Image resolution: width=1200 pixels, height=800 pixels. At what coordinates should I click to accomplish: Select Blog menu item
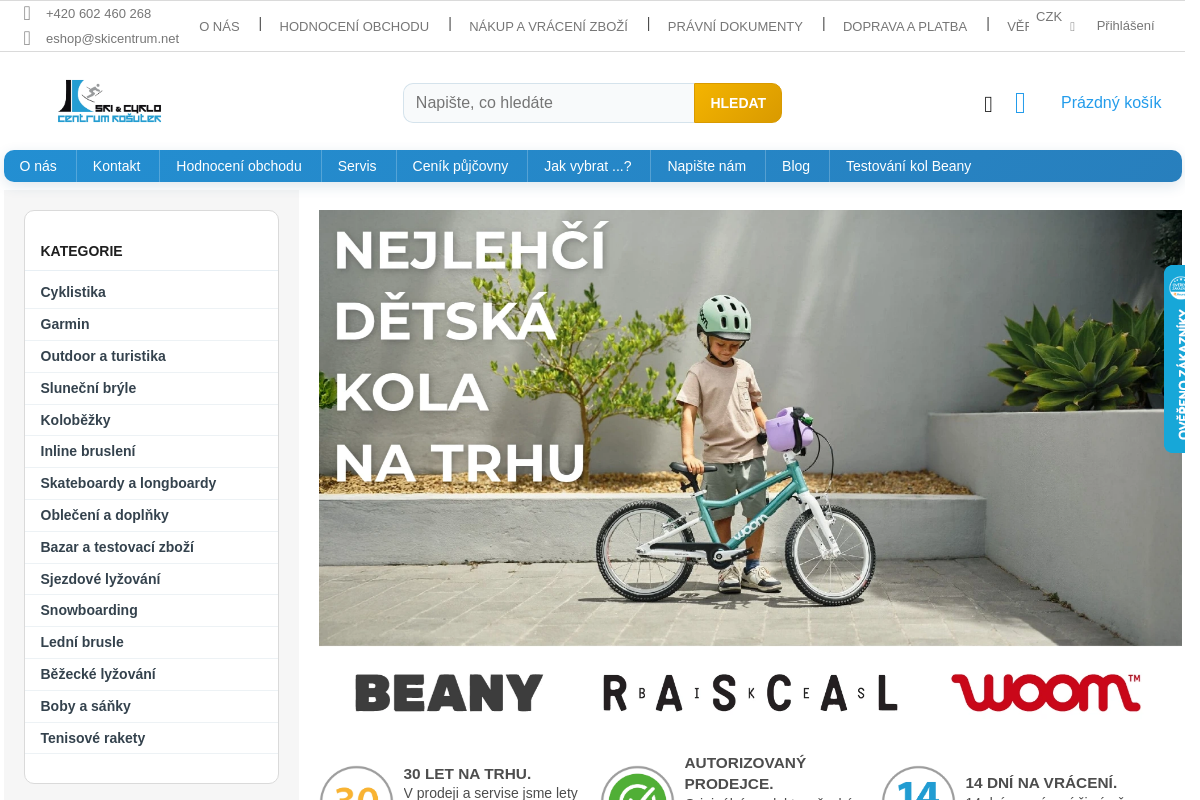[x=796, y=166]
